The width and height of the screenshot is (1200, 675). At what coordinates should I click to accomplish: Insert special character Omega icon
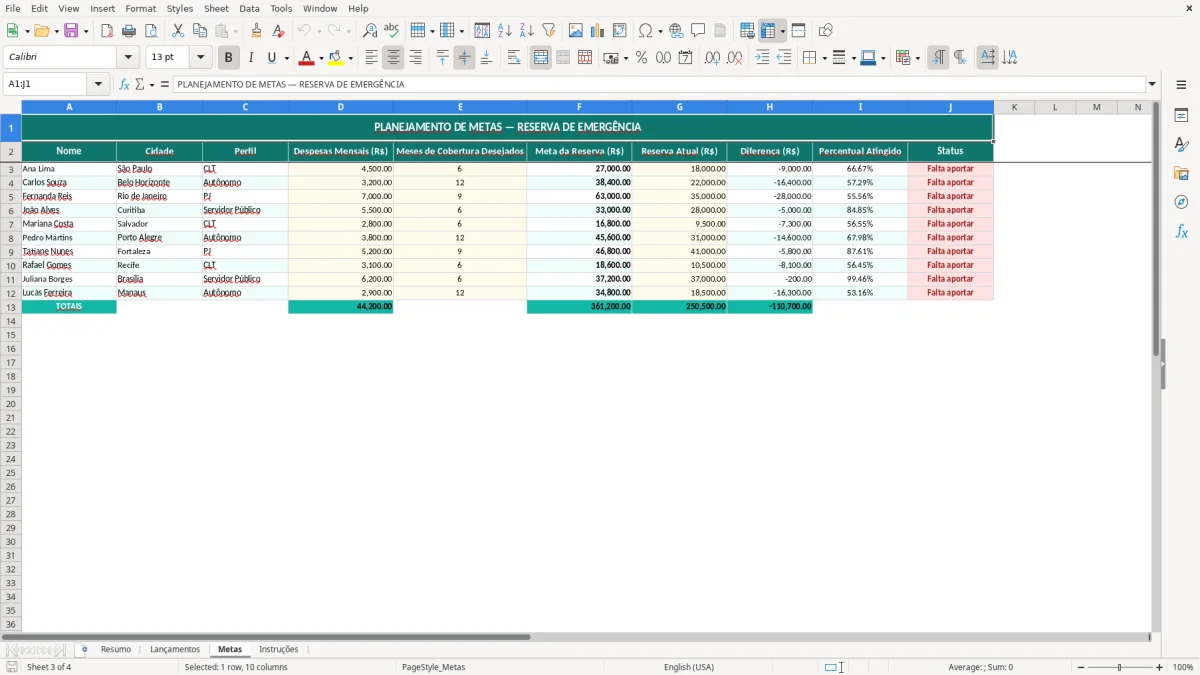point(646,31)
